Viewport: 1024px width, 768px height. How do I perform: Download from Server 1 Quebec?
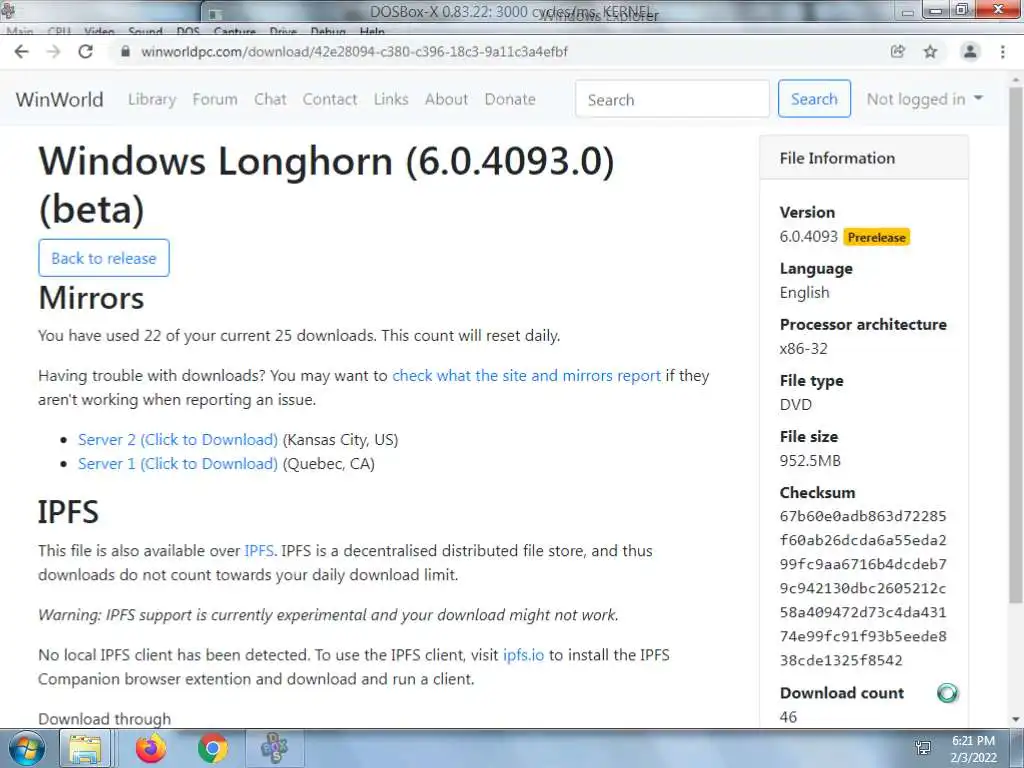(x=178, y=464)
